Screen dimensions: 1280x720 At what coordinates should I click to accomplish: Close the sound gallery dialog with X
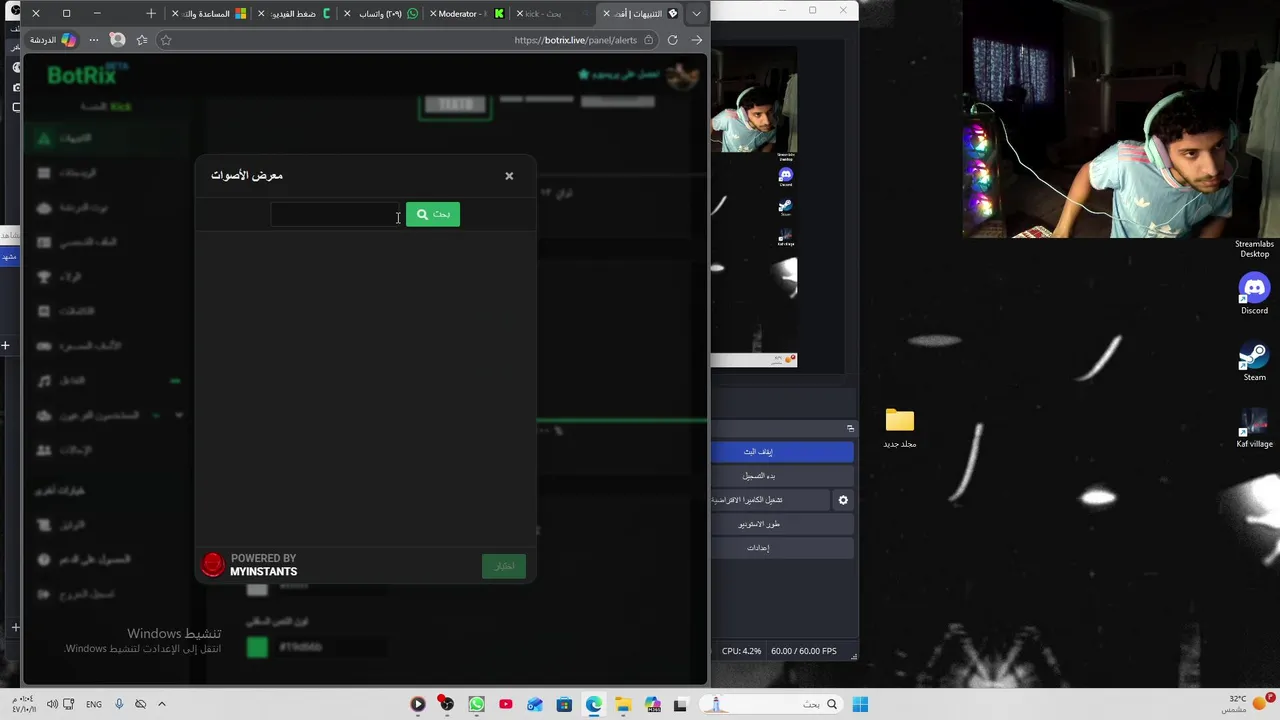click(x=509, y=176)
